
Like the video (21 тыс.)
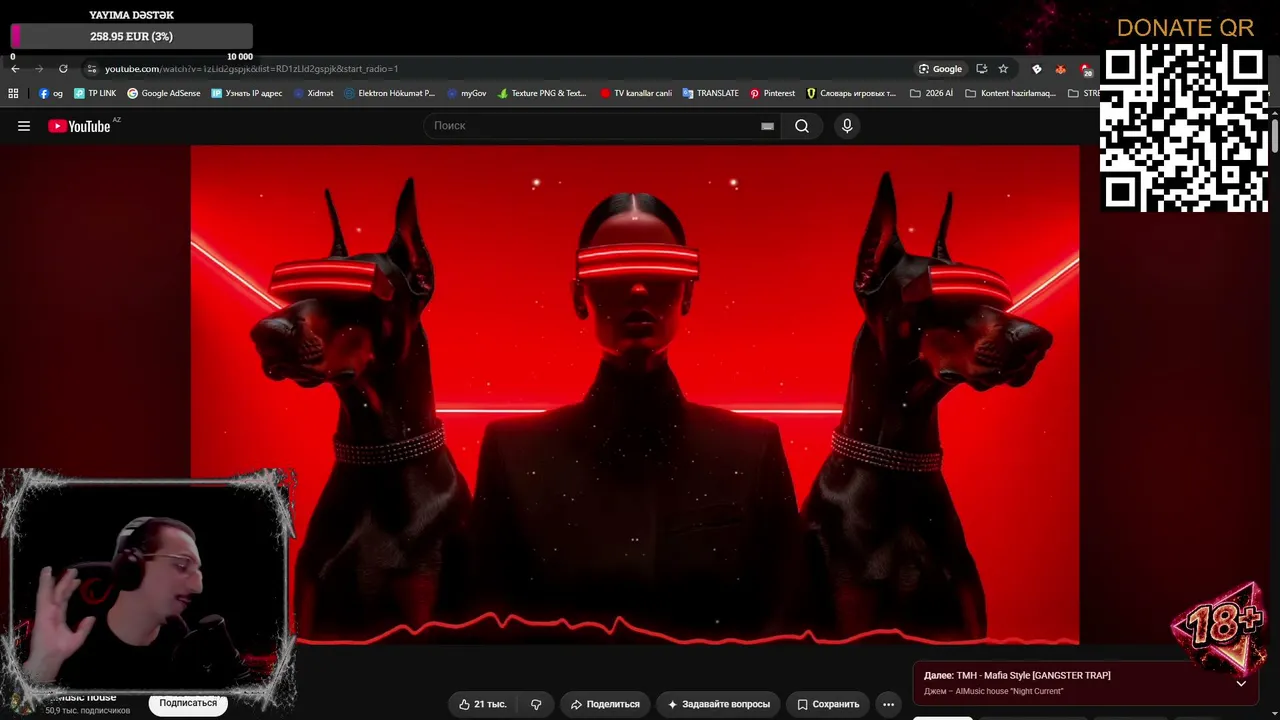(x=483, y=704)
